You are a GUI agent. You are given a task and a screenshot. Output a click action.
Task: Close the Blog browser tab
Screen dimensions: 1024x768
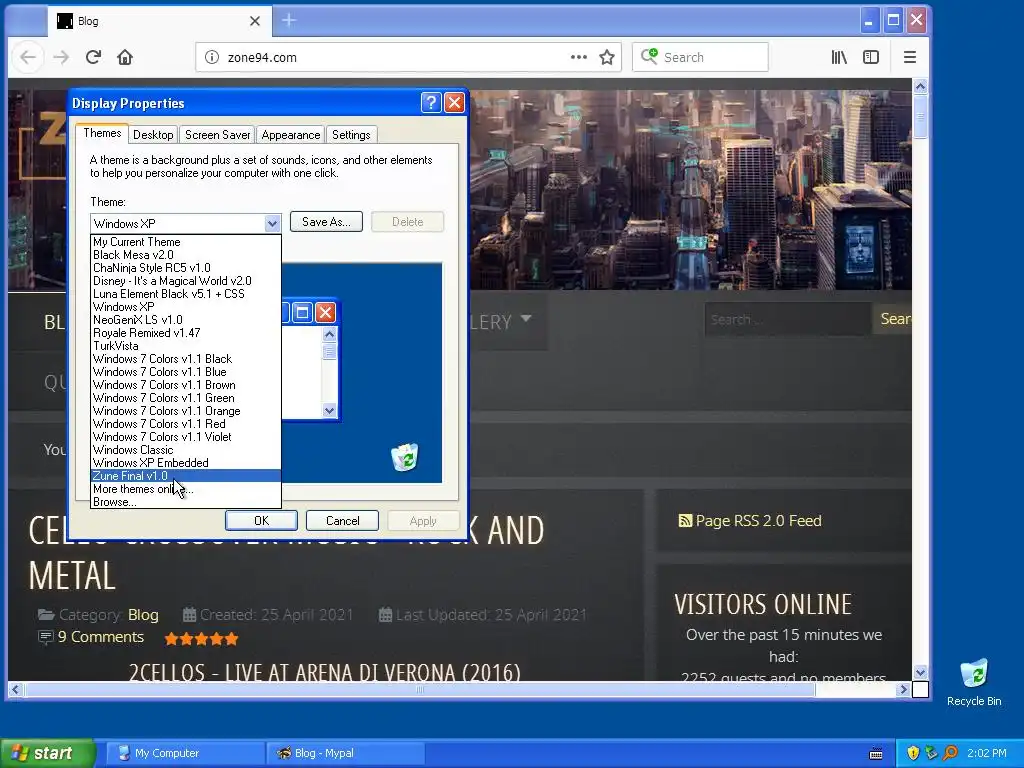255,21
